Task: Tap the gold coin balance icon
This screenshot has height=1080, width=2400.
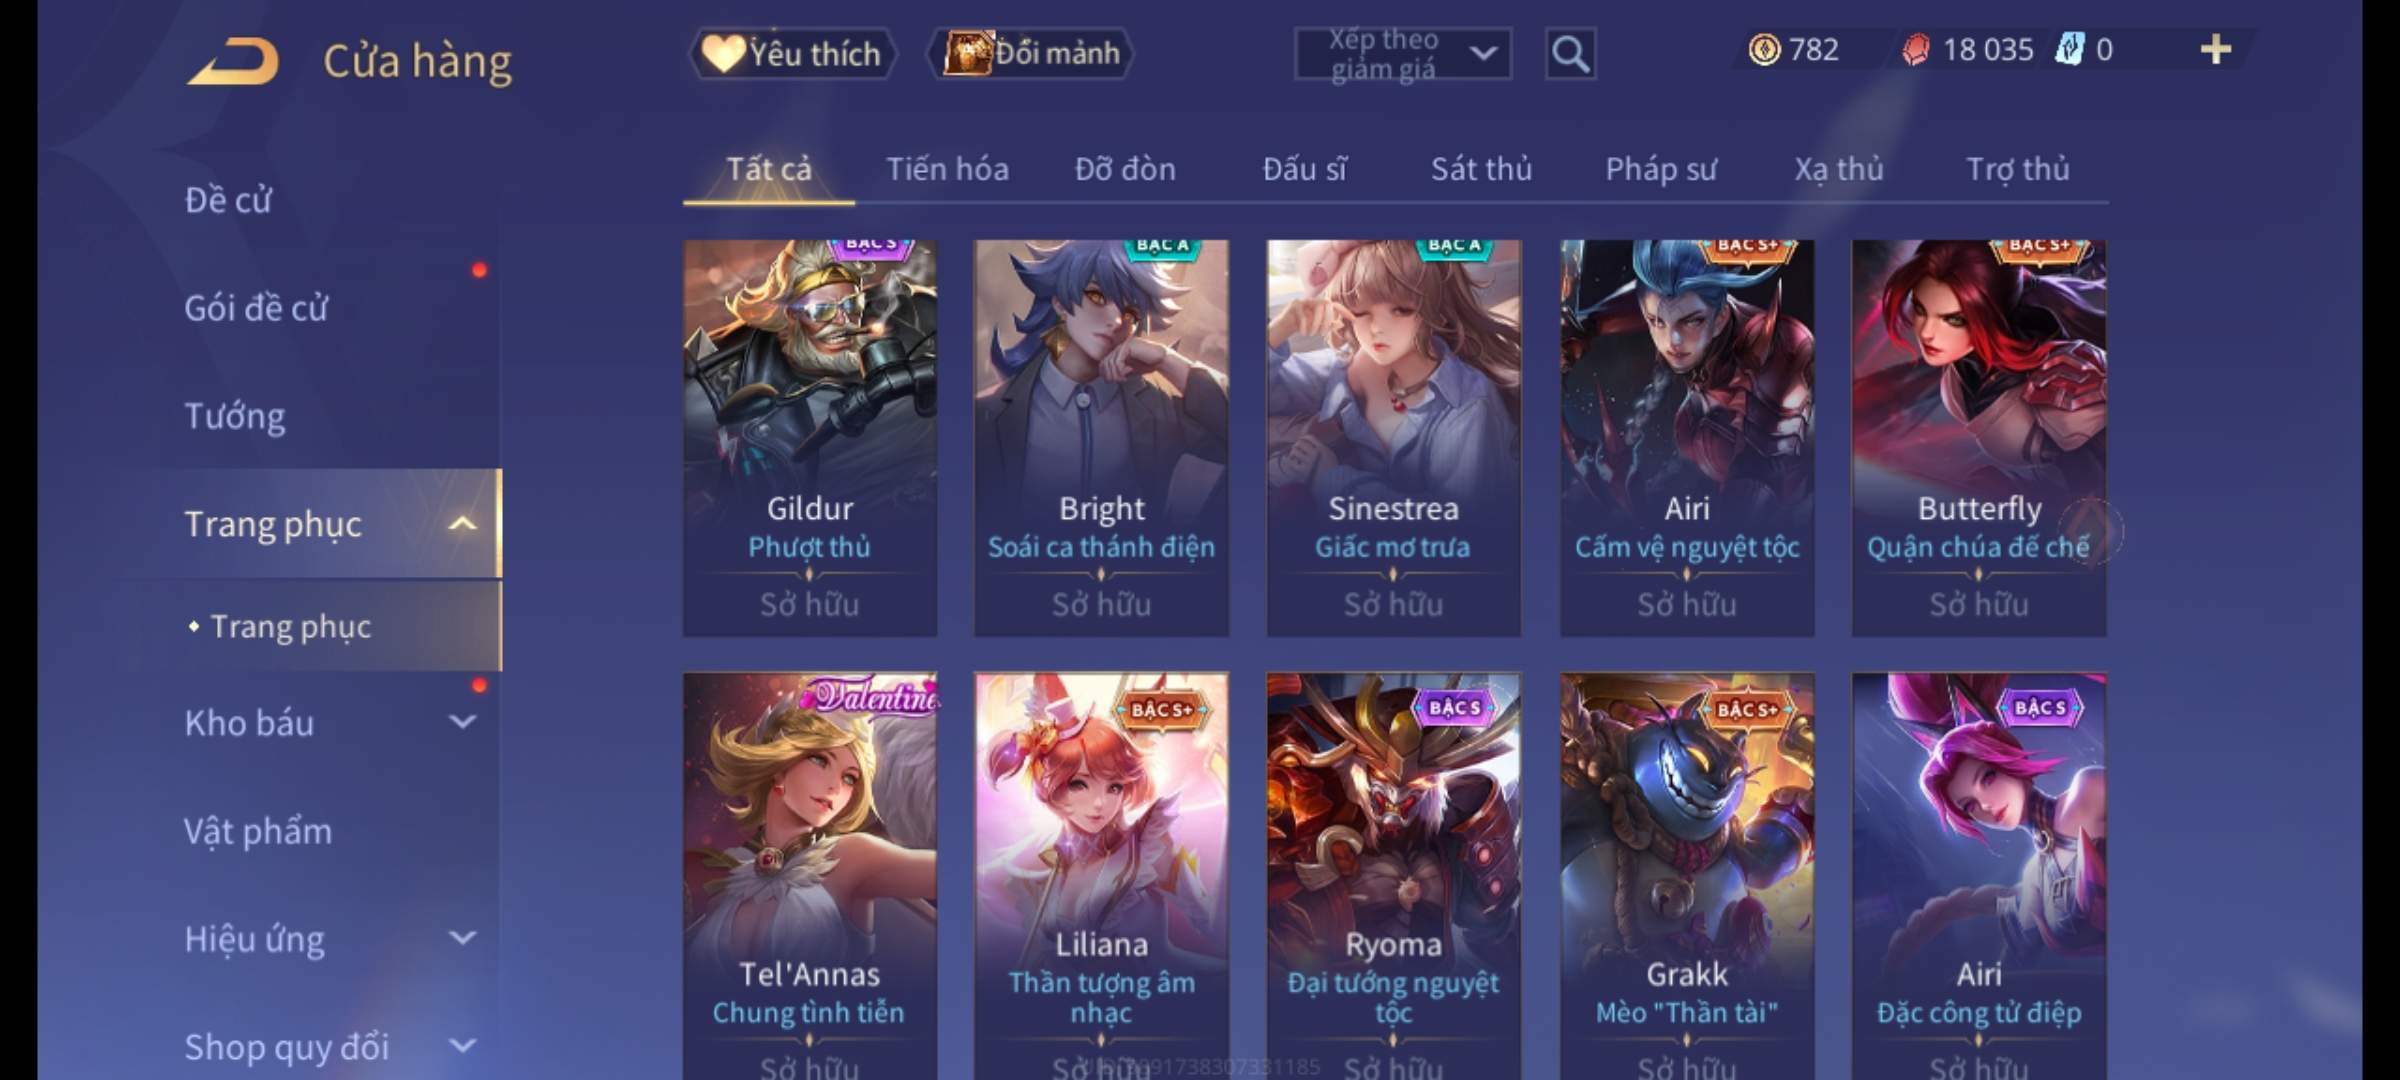Action: pyautogui.click(x=1764, y=49)
